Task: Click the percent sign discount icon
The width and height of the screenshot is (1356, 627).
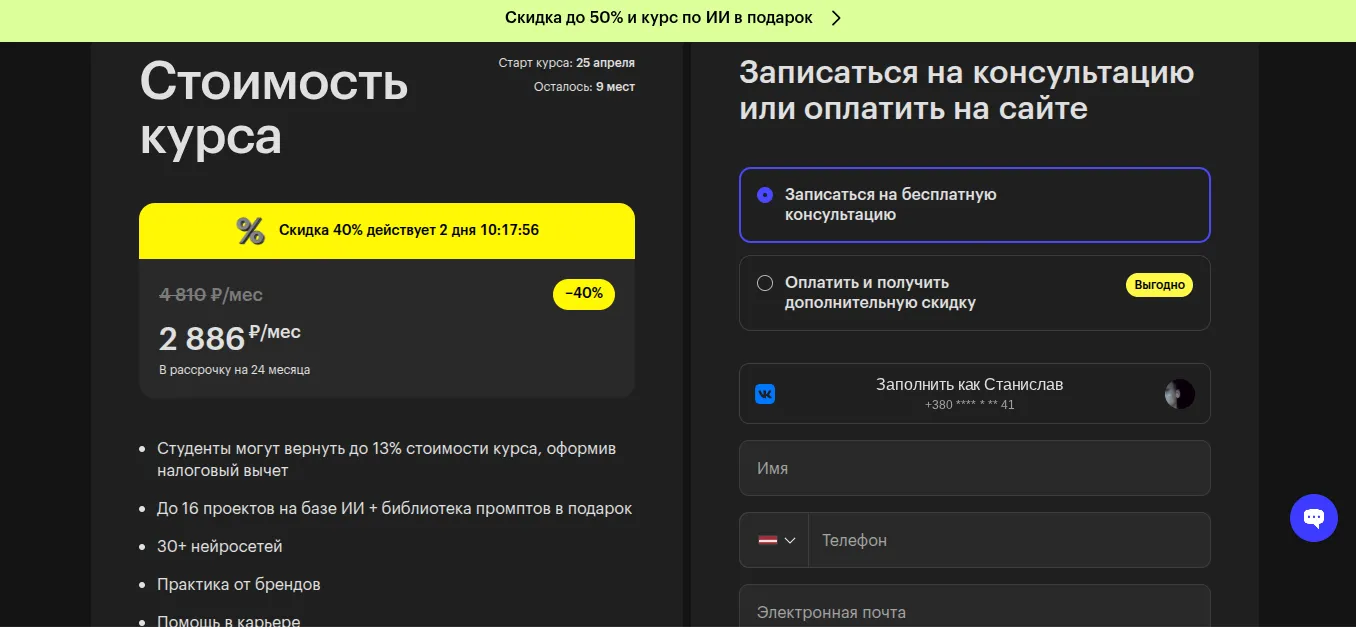Action: pos(250,230)
